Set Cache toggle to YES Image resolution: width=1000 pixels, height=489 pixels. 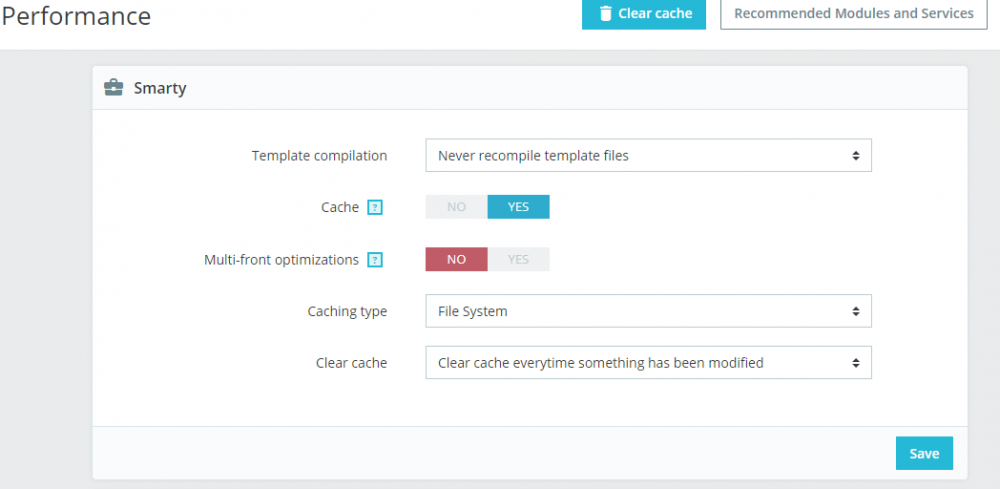(518, 207)
